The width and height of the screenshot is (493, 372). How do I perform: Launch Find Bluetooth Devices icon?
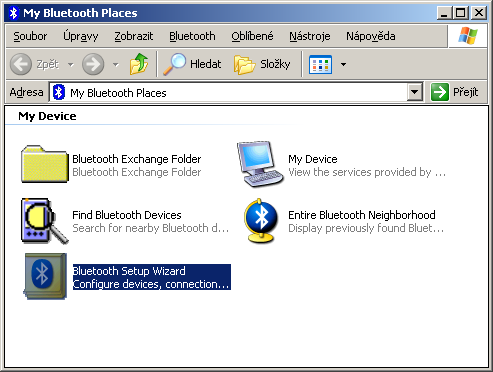click(x=45, y=221)
